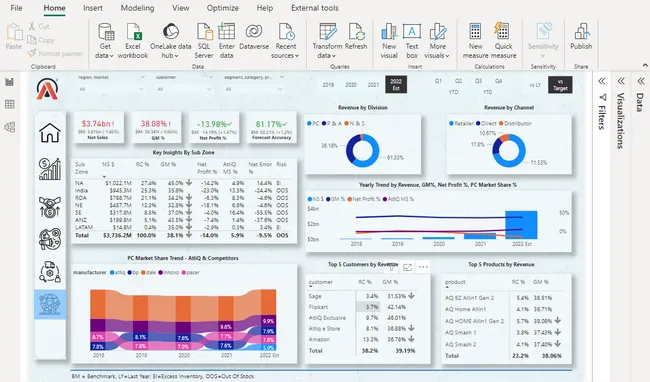Select quarter Q1 filter
The image size is (650, 382).
coord(438,81)
